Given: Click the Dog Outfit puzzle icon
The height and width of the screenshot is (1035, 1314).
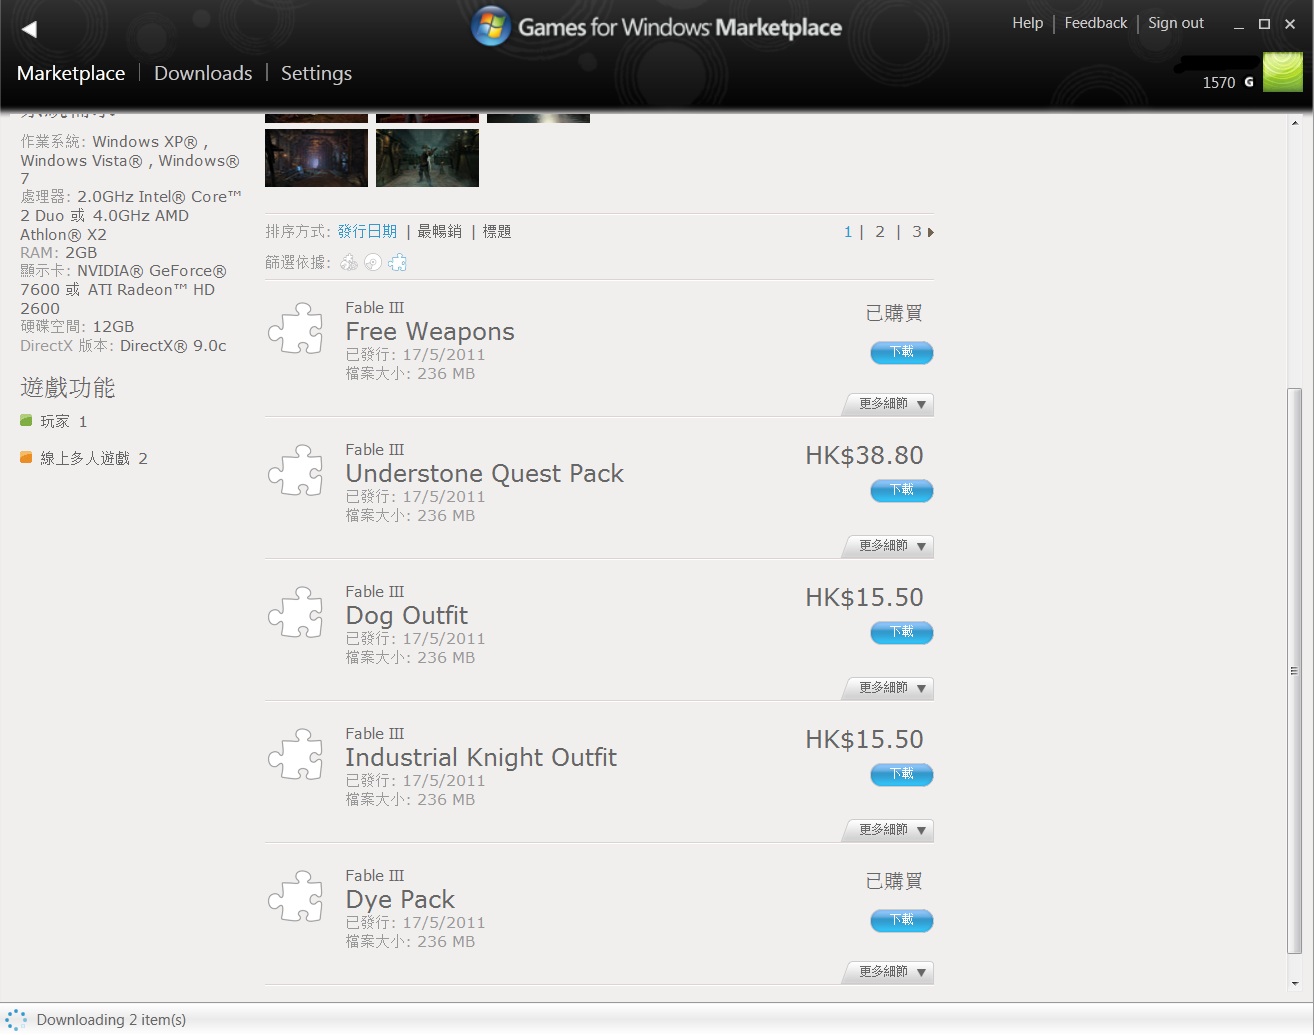Looking at the screenshot, I should (296, 613).
